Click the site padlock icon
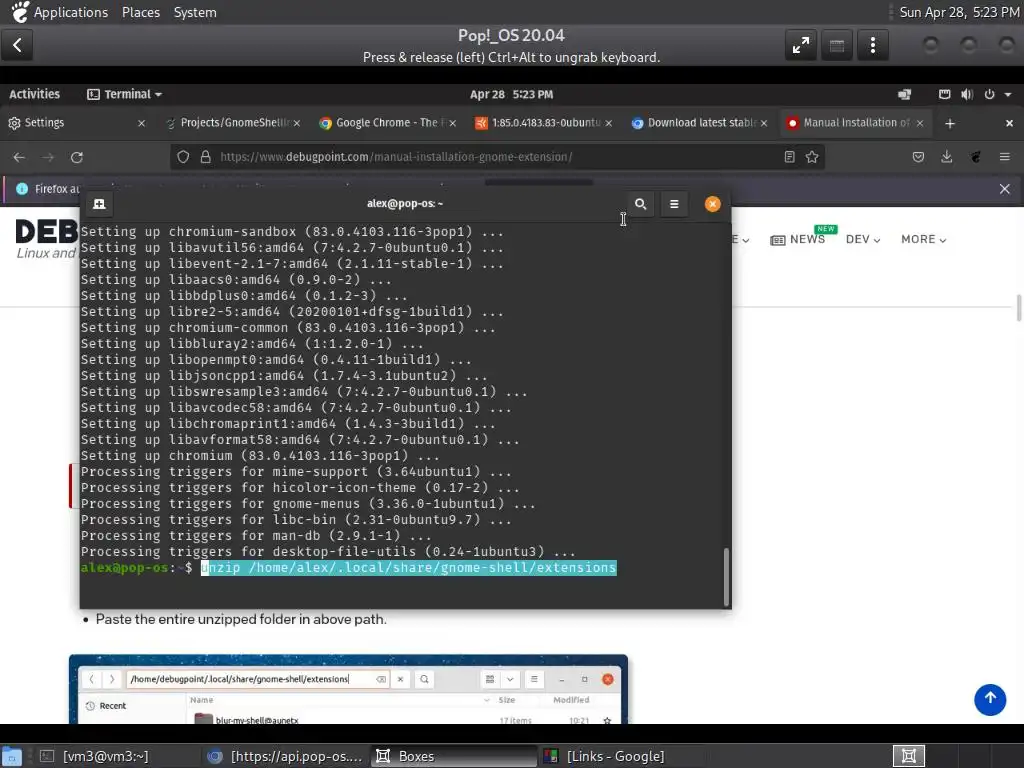 coord(206,157)
